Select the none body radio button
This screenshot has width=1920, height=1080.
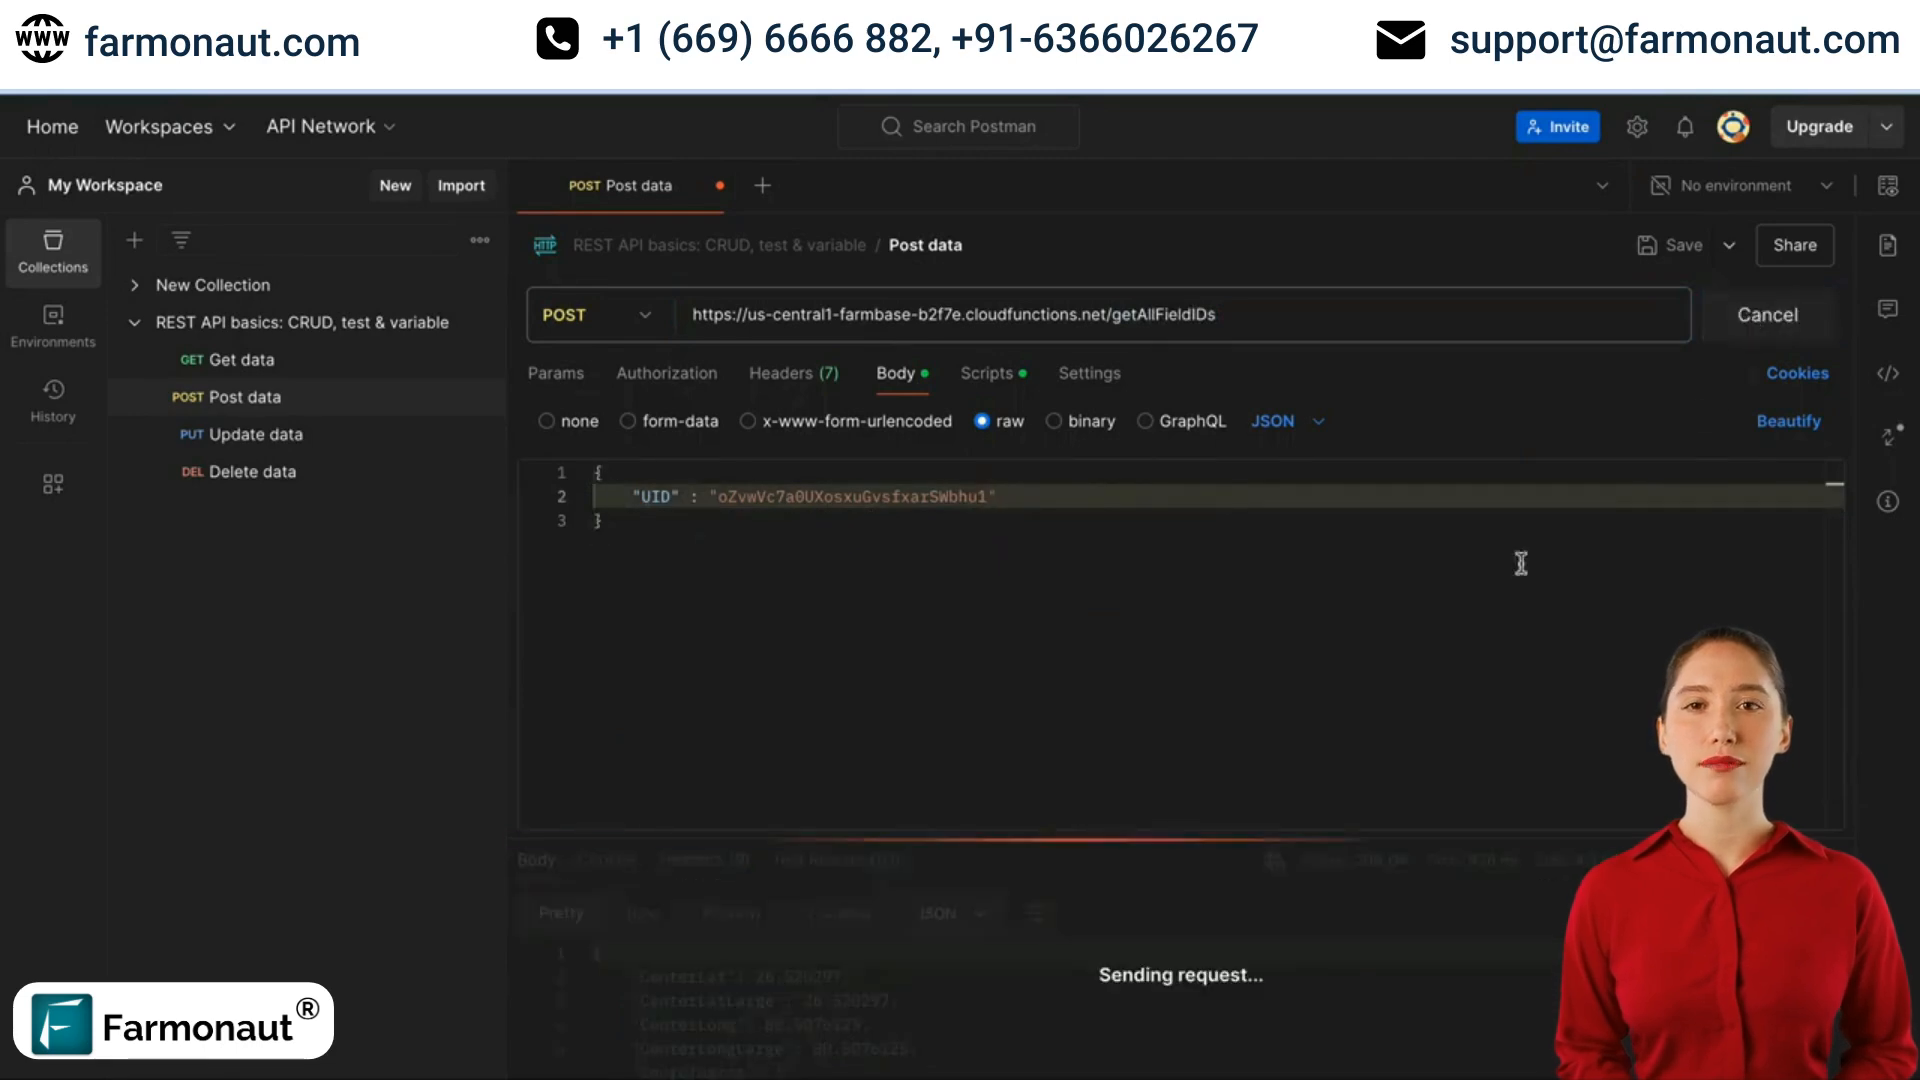(546, 421)
